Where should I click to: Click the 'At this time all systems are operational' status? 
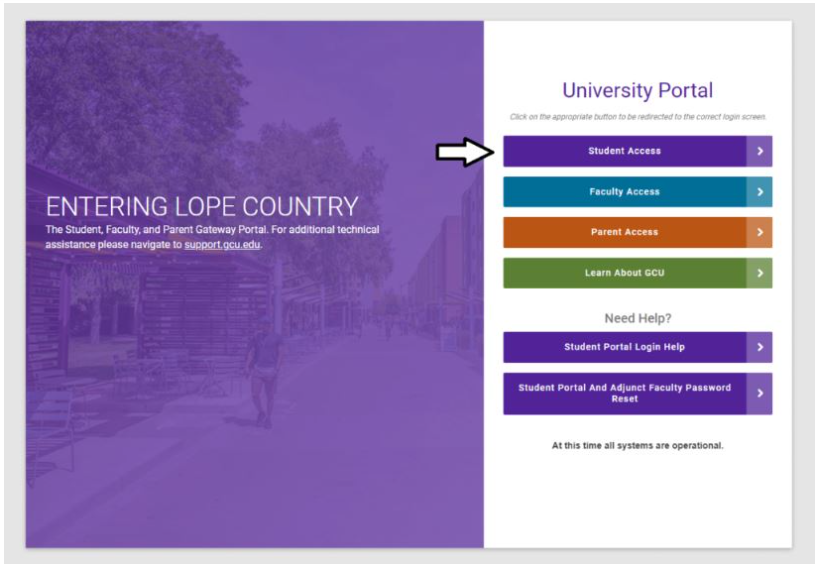pyautogui.click(x=638, y=445)
